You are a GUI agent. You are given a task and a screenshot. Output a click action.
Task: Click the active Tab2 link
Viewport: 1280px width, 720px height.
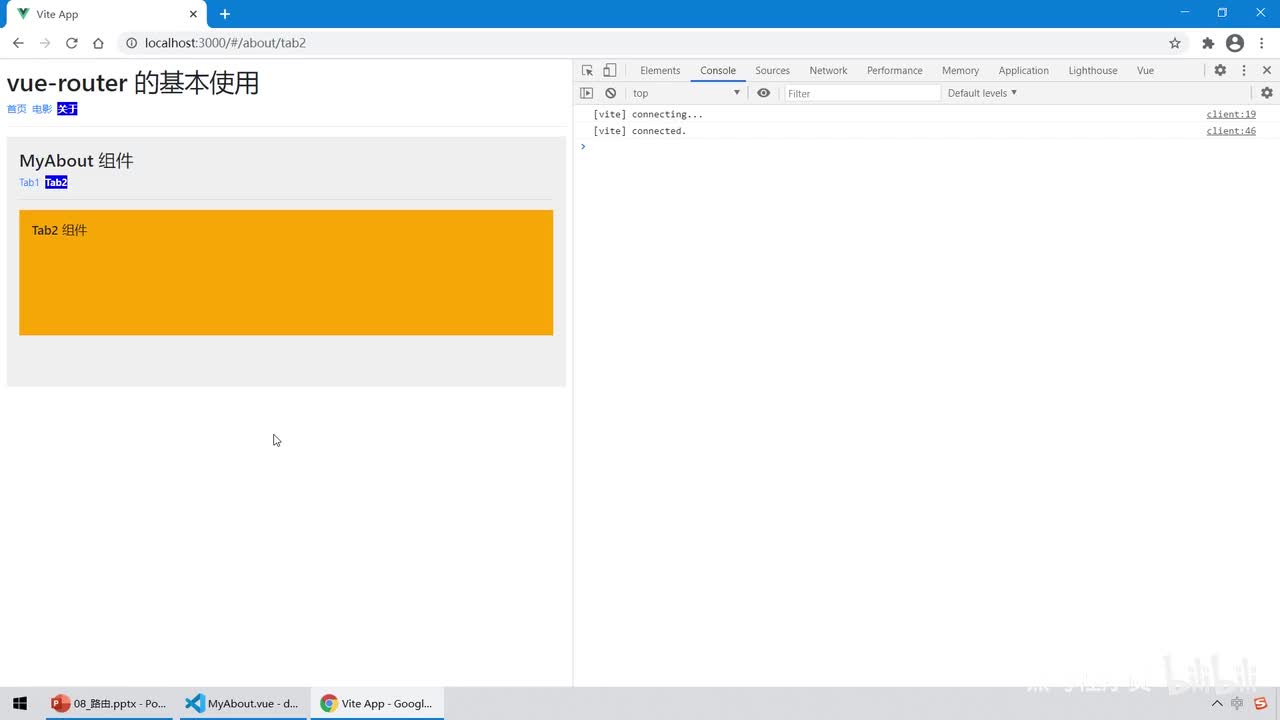click(x=56, y=182)
